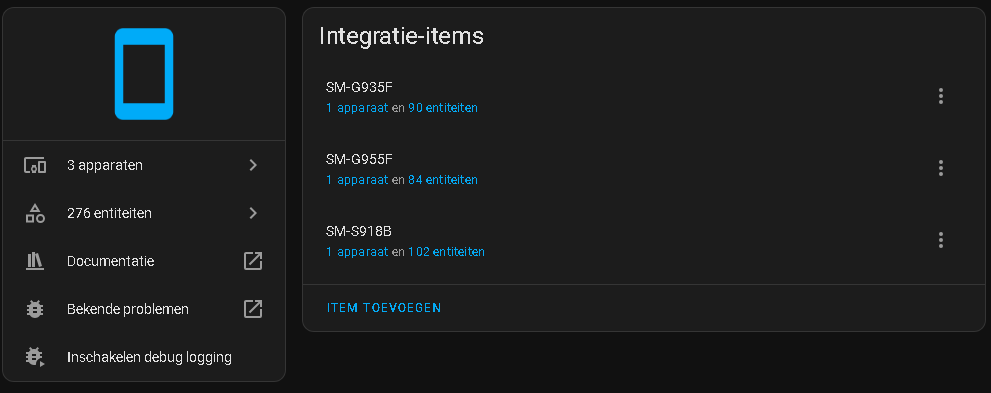The image size is (991, 393).
Task: Open the 90 entiteiten link under SM-G935F
Action: 442,108
